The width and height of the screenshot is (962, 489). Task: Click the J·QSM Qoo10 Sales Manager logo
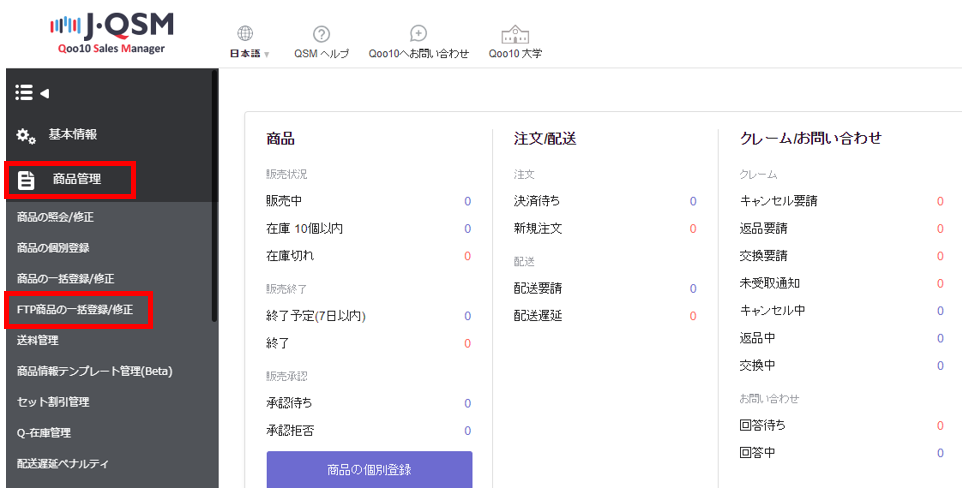(112, 33)
